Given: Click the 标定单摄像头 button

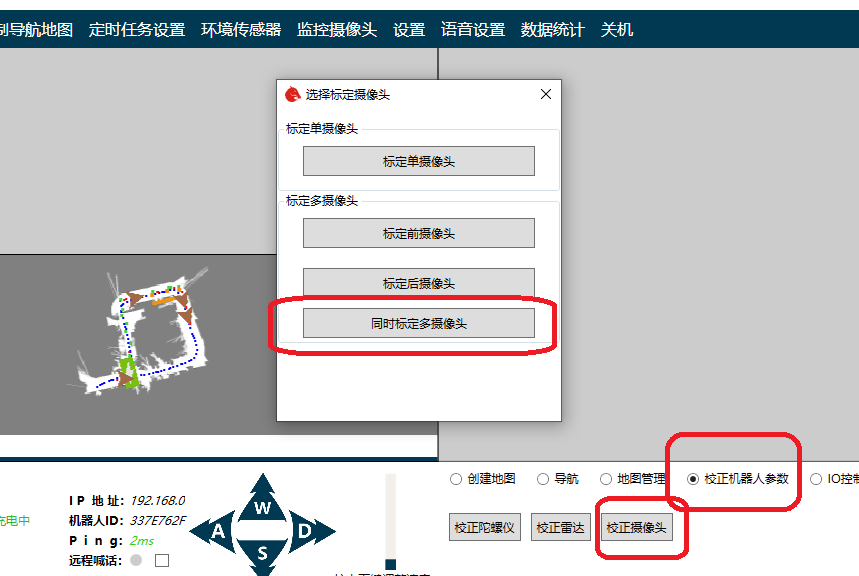Looking at the screenshot, I should point(419,161).
